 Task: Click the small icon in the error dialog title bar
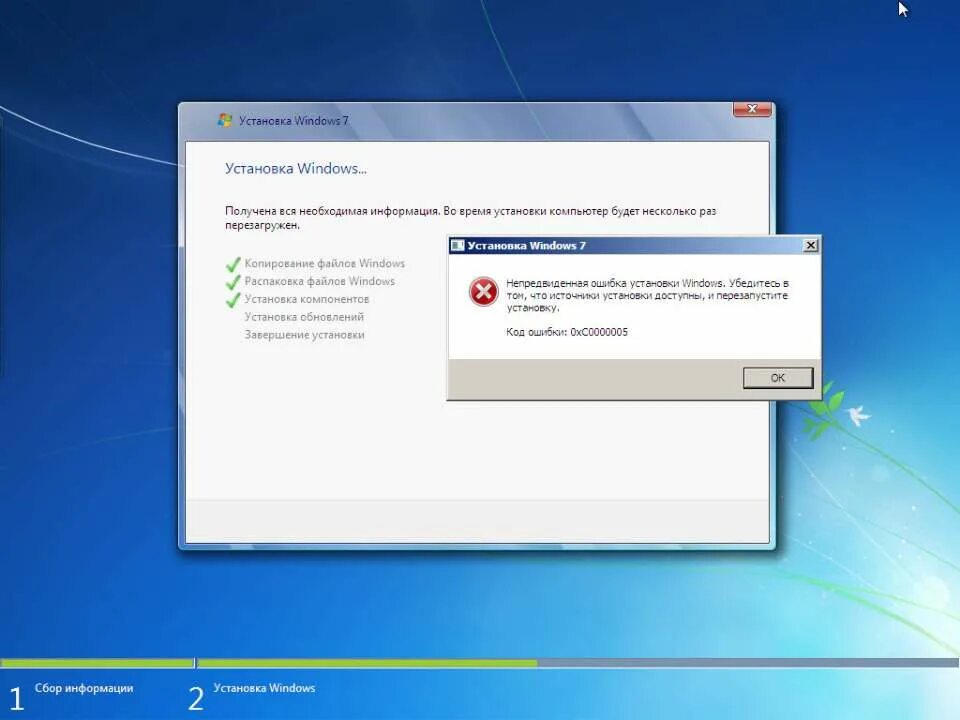coord(457,246)
